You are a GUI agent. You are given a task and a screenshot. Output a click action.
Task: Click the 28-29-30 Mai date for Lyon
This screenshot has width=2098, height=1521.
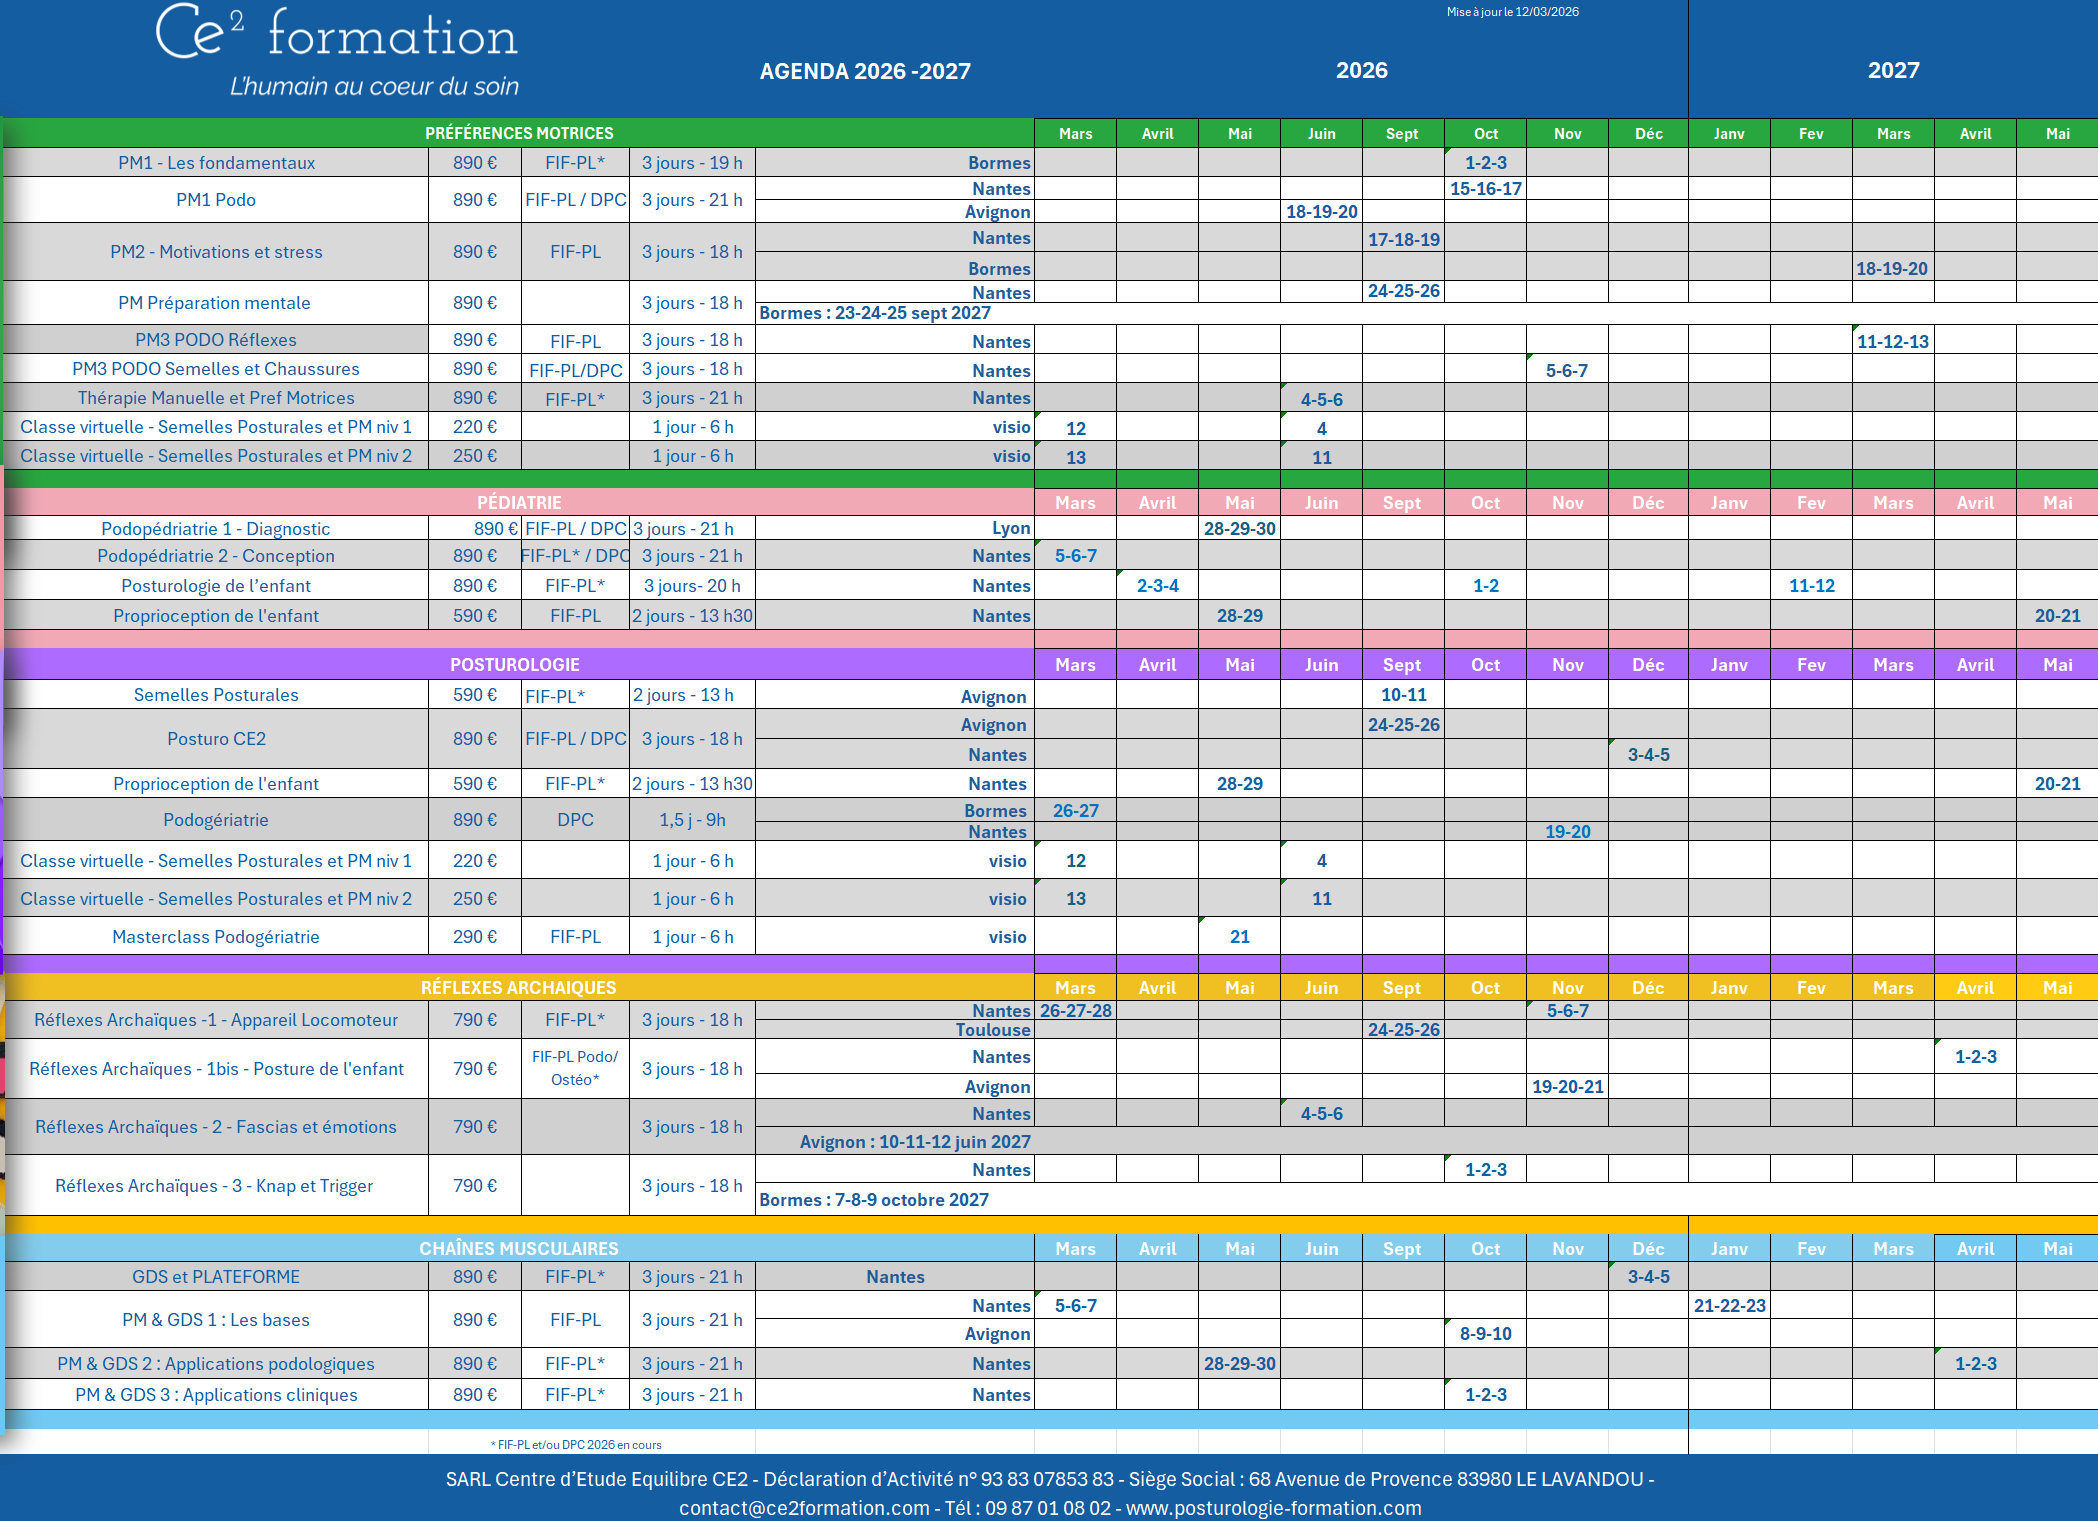(1239, 529)
